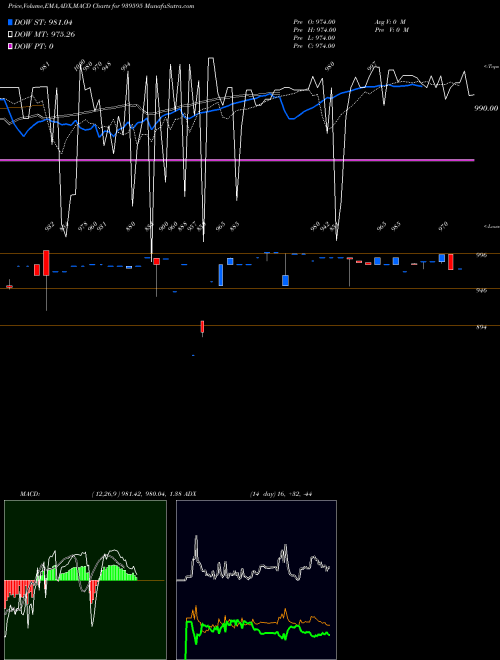
Task: Click the 894 candlestick axis label
Action: [x=482, y=327]
